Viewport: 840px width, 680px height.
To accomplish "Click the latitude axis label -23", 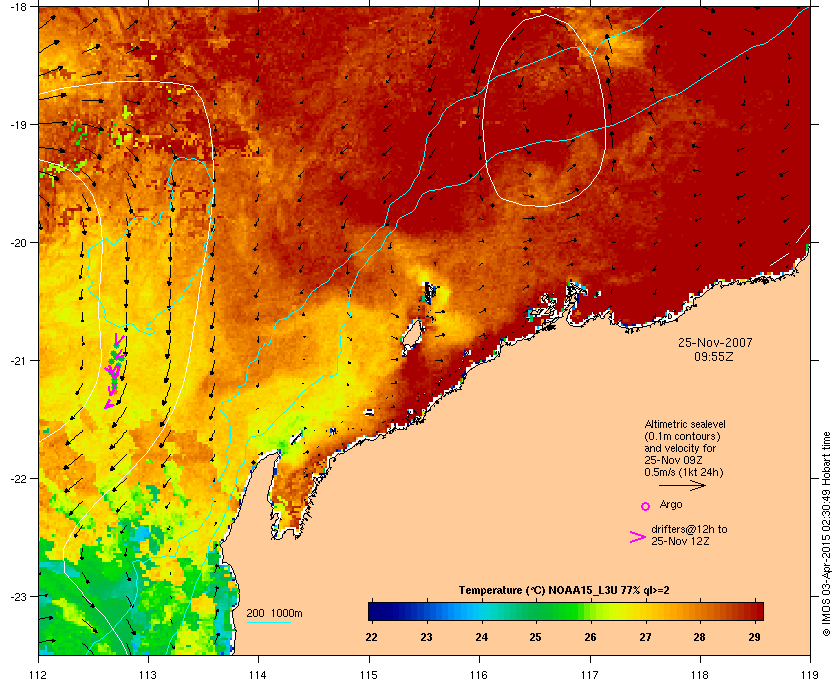I will coord(18,596).
